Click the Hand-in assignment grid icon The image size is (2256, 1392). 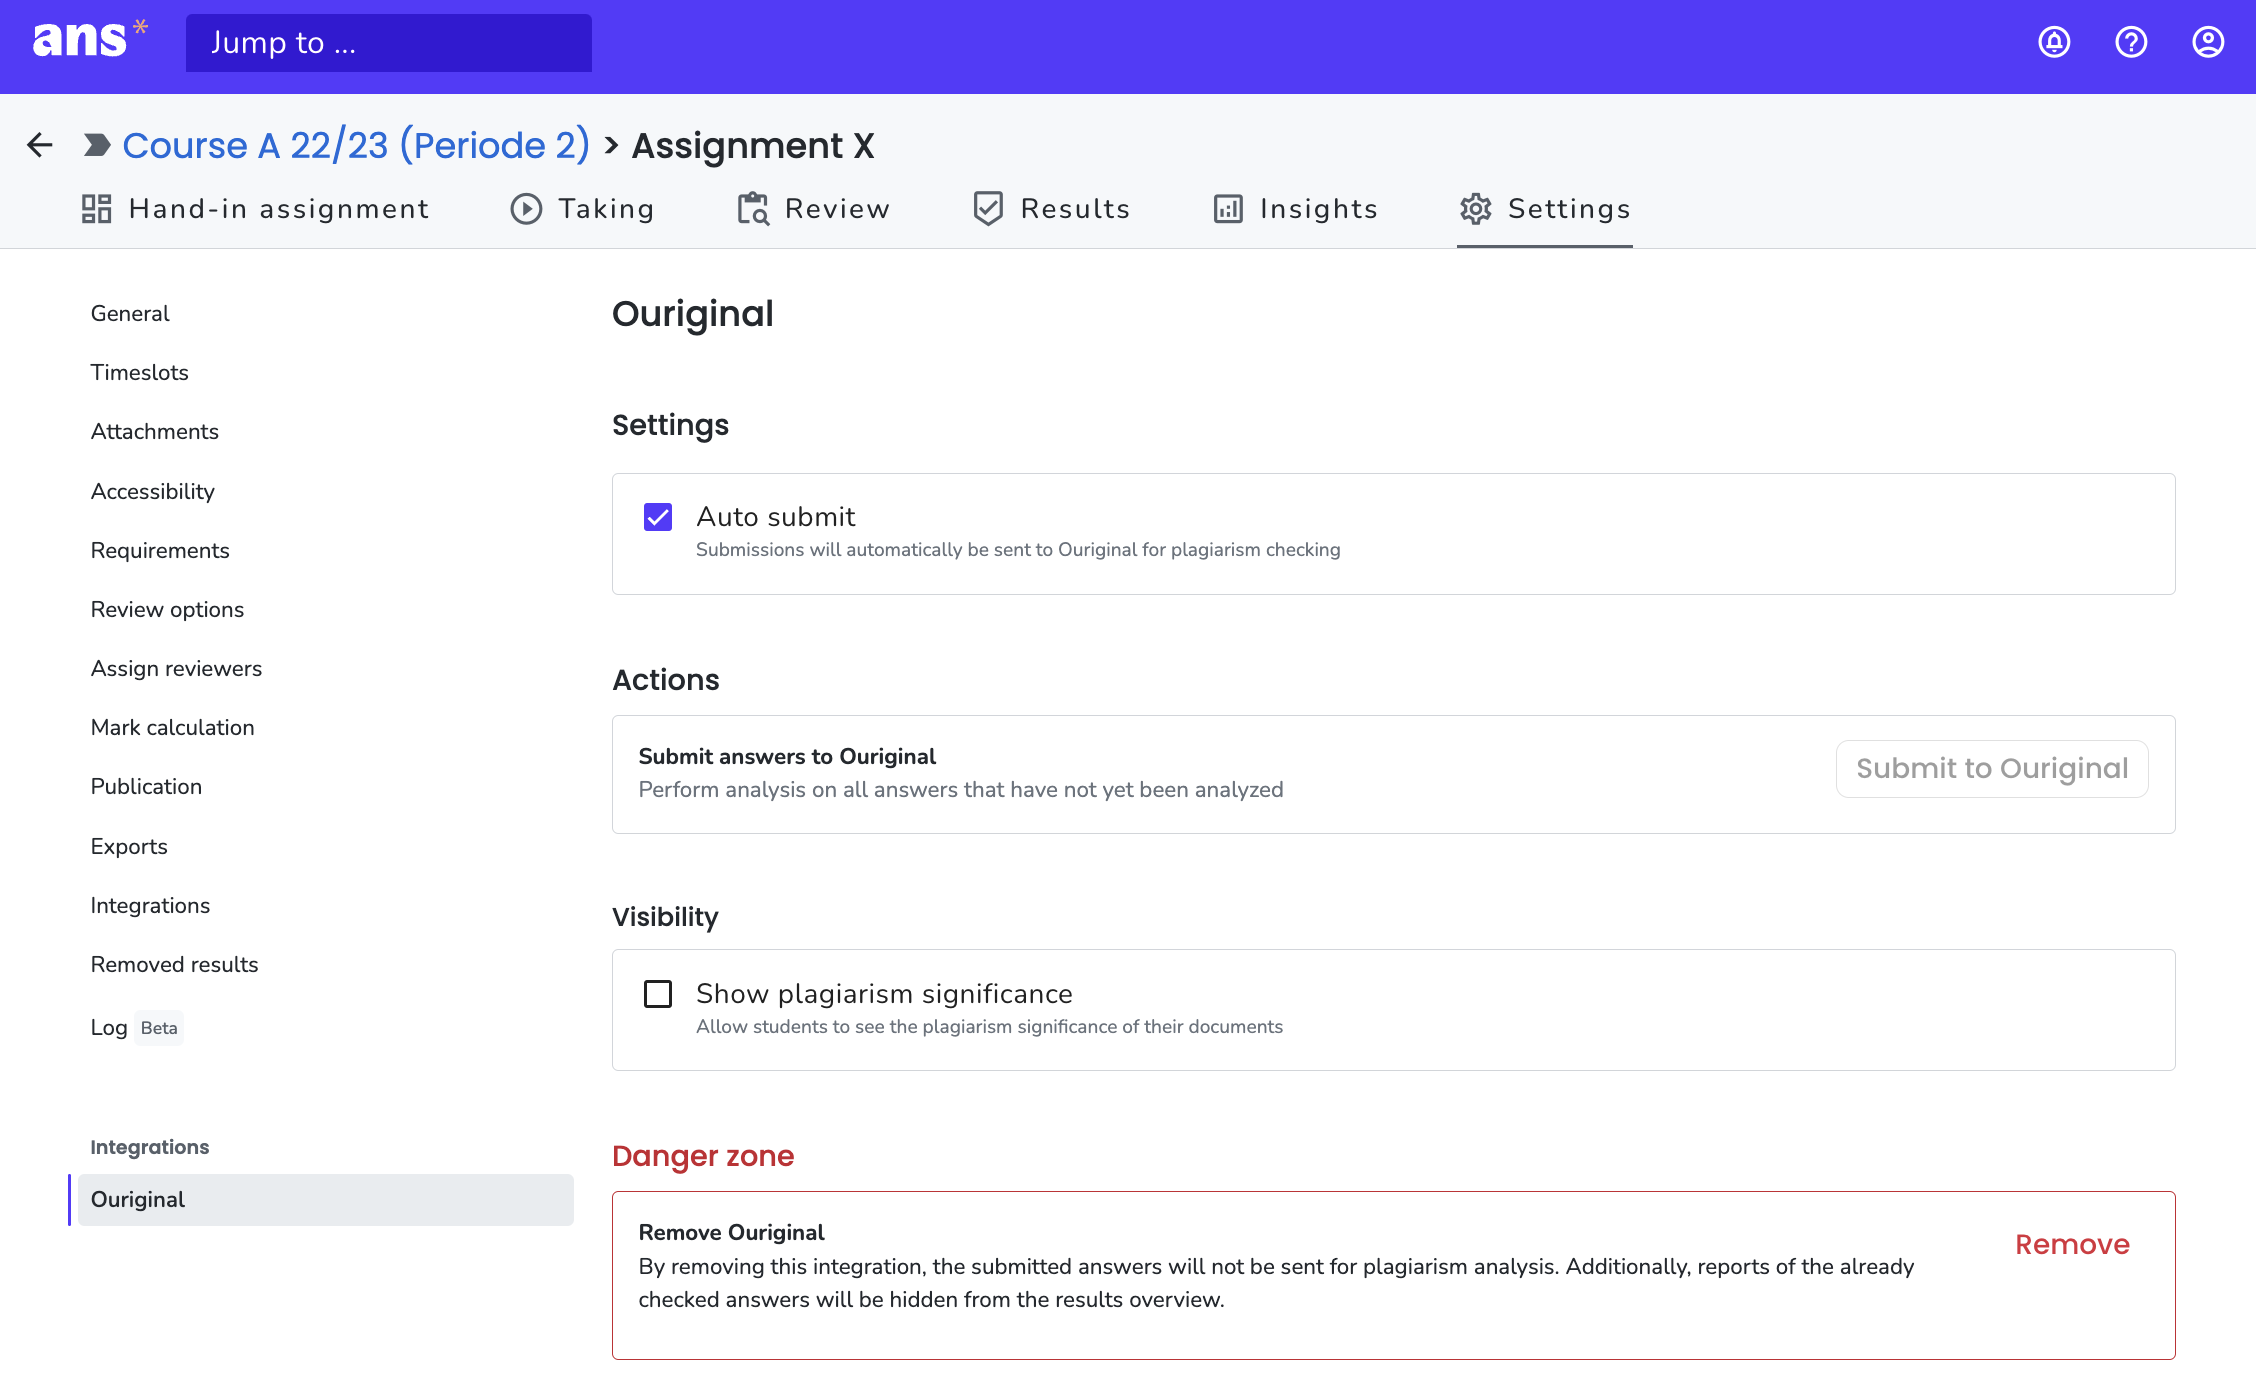[x=96, y=208]
